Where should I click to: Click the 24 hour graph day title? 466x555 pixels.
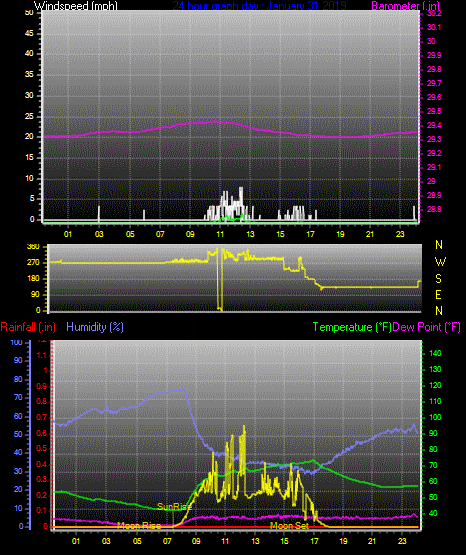(x=259, y=5)
